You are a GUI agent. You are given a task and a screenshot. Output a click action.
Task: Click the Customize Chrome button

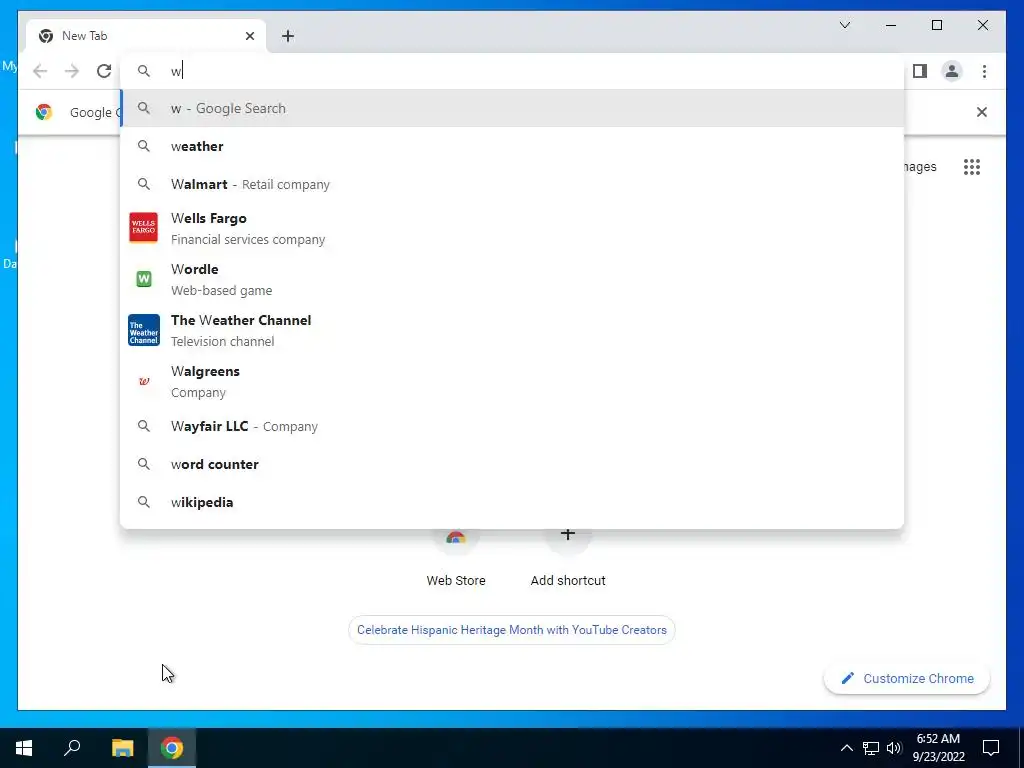pyautogui.click(x=907, y=679)
